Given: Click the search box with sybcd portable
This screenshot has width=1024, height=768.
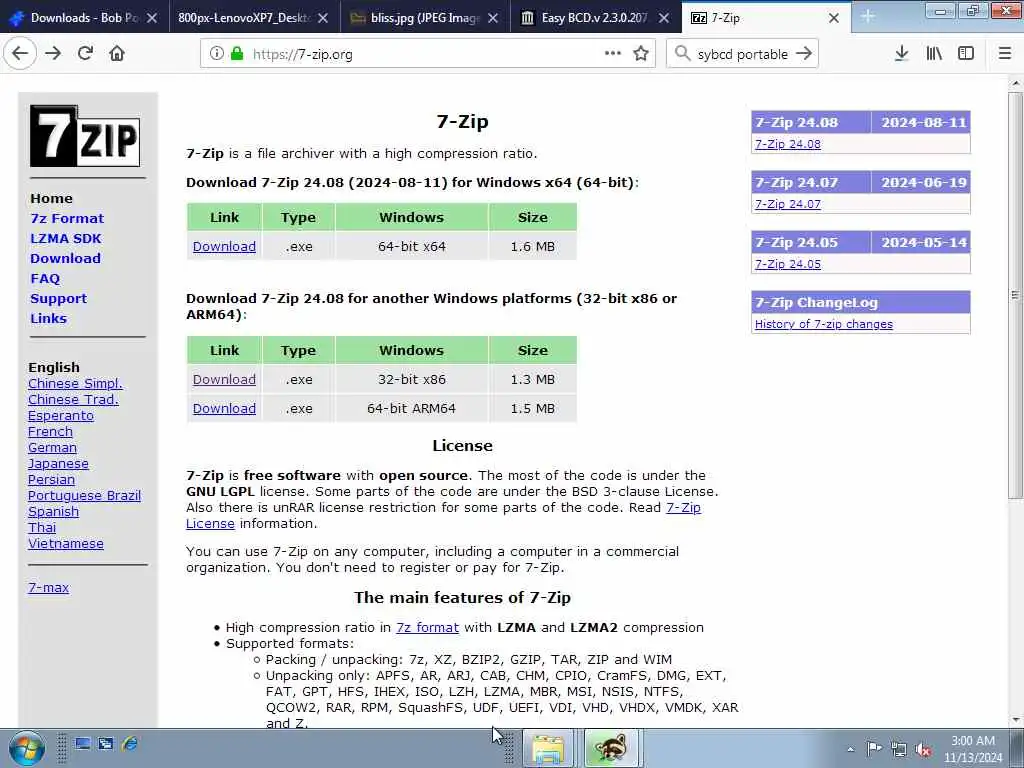Looking at the screenshot, I should pyautogui.click(x=743, y=54).
